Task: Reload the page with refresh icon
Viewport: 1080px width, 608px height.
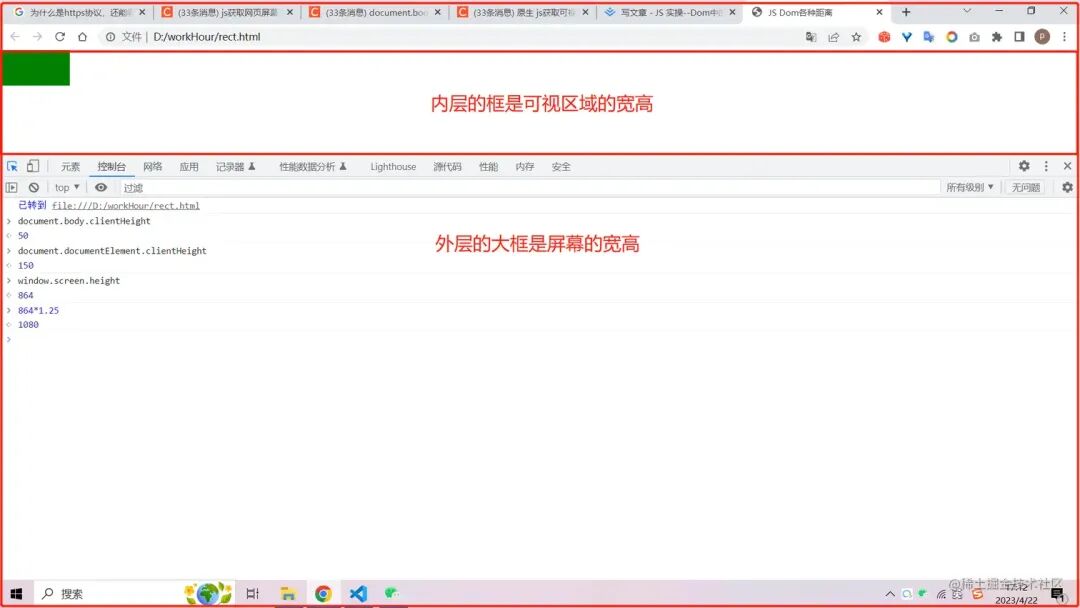Action: [60, 36]
